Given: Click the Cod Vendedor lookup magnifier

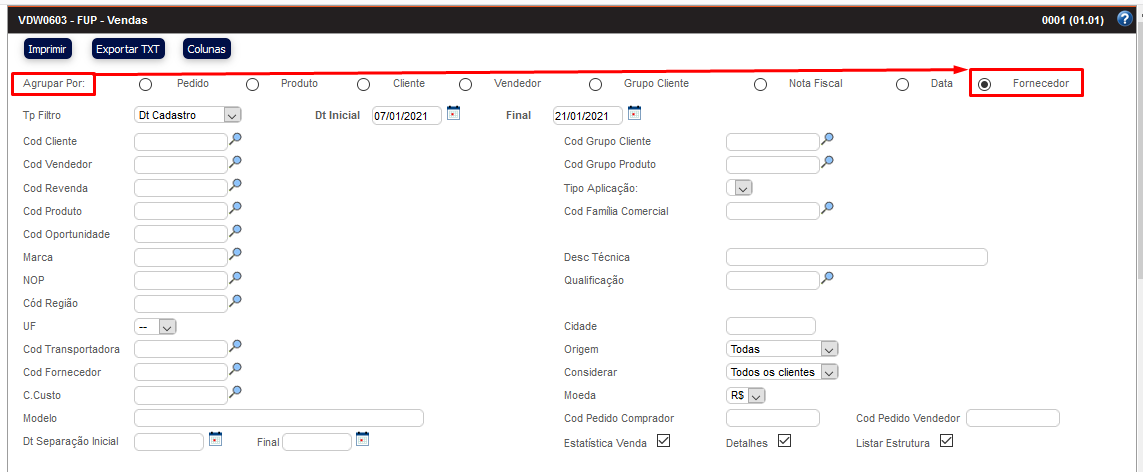Looking at the screenshot, I should (236, 162).
